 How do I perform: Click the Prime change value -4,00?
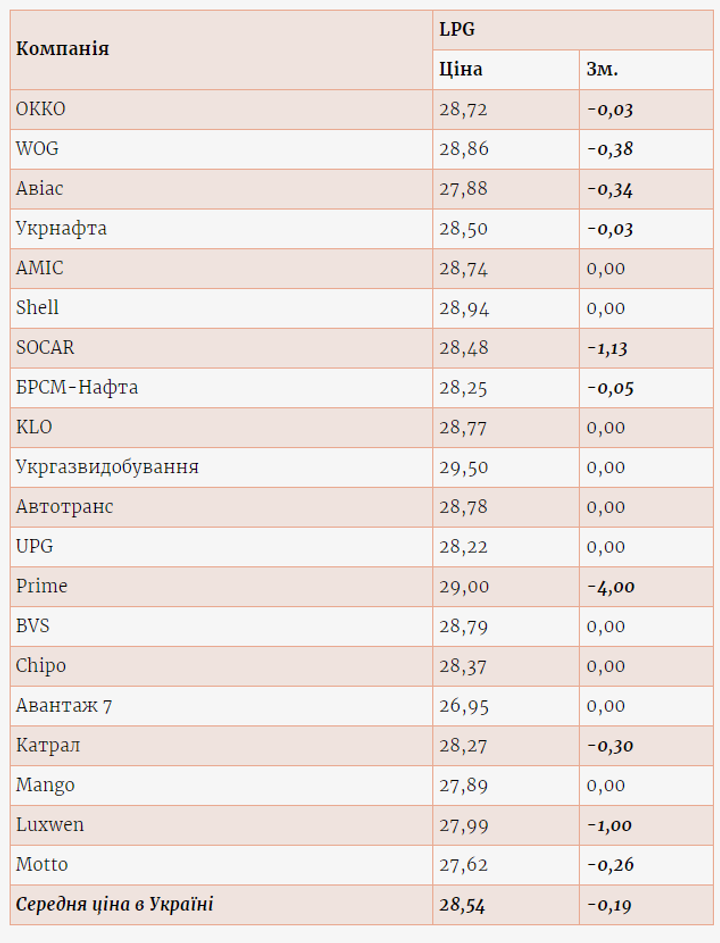point(610,586)
